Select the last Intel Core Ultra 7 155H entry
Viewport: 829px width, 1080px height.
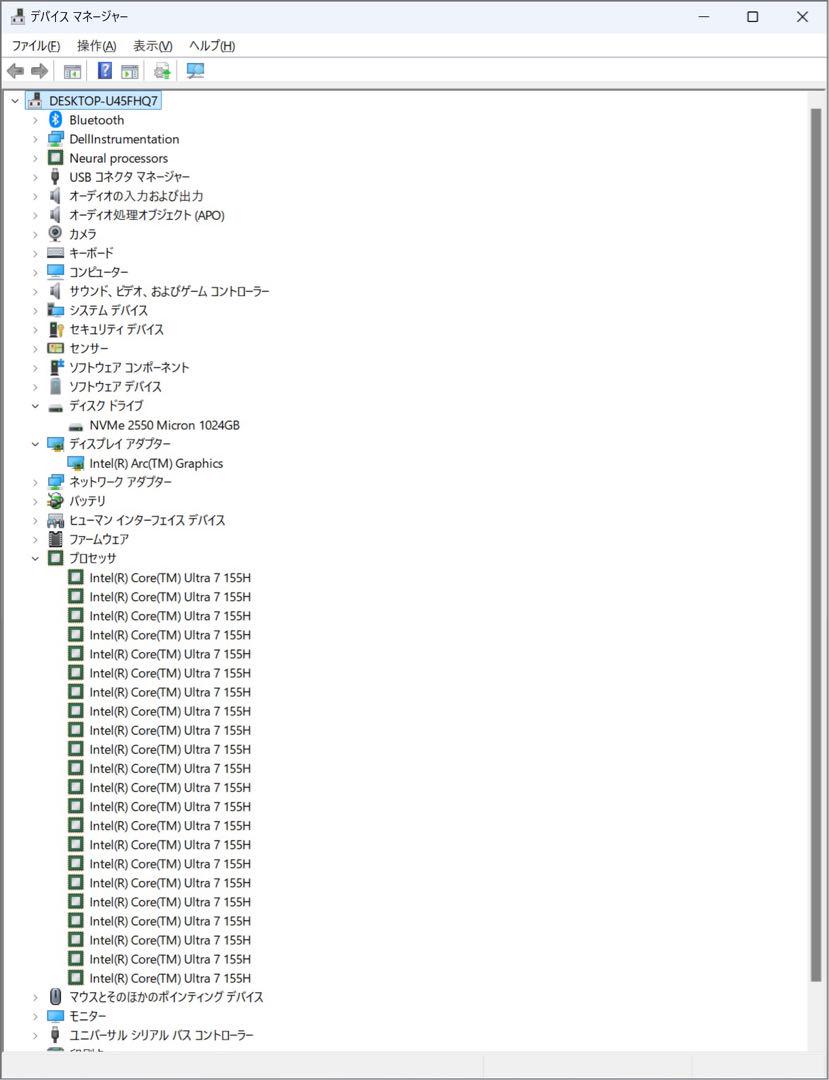[x=170, y=978]
